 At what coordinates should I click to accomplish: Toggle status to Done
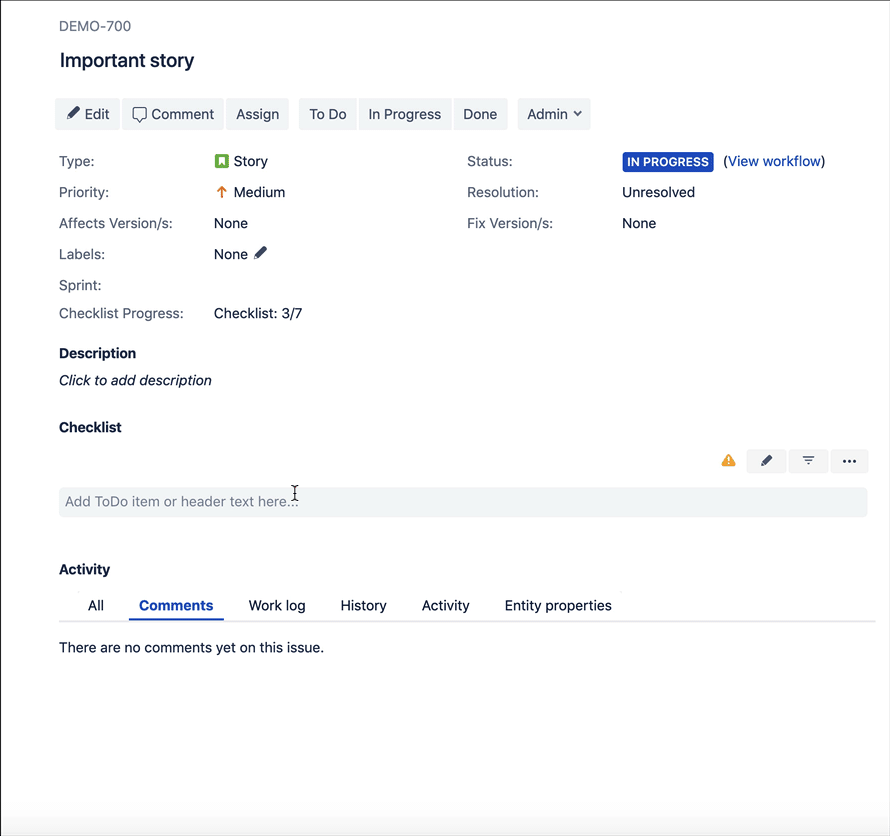480,114
